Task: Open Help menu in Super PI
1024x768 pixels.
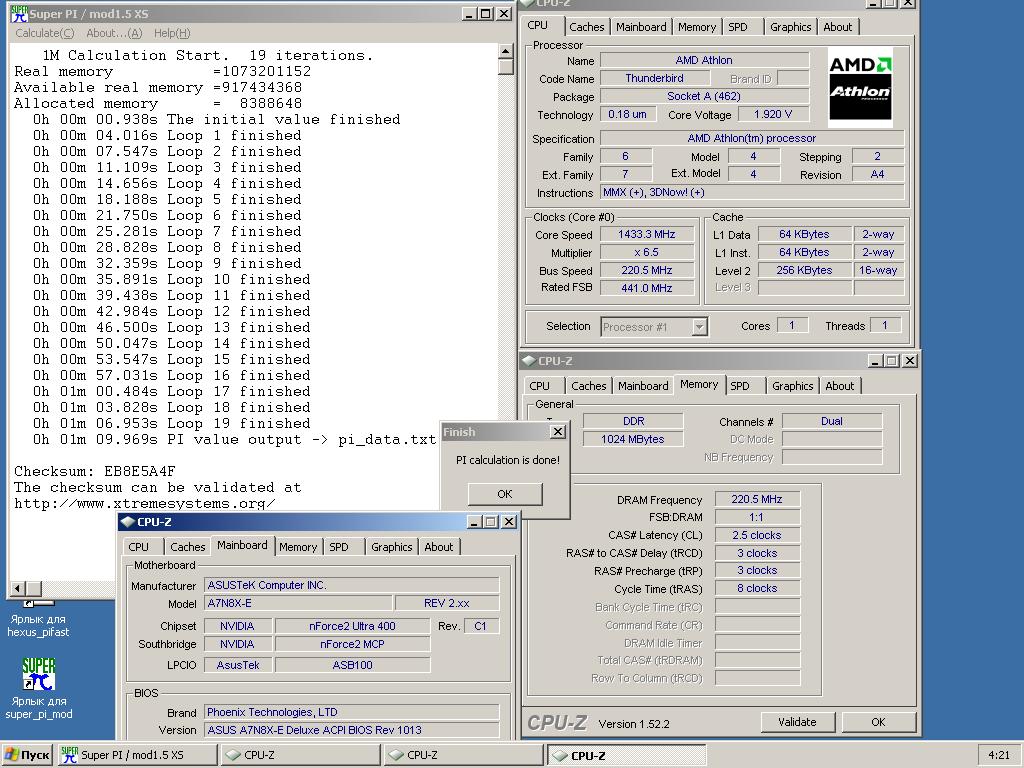Action: click(x=172, y=33)
